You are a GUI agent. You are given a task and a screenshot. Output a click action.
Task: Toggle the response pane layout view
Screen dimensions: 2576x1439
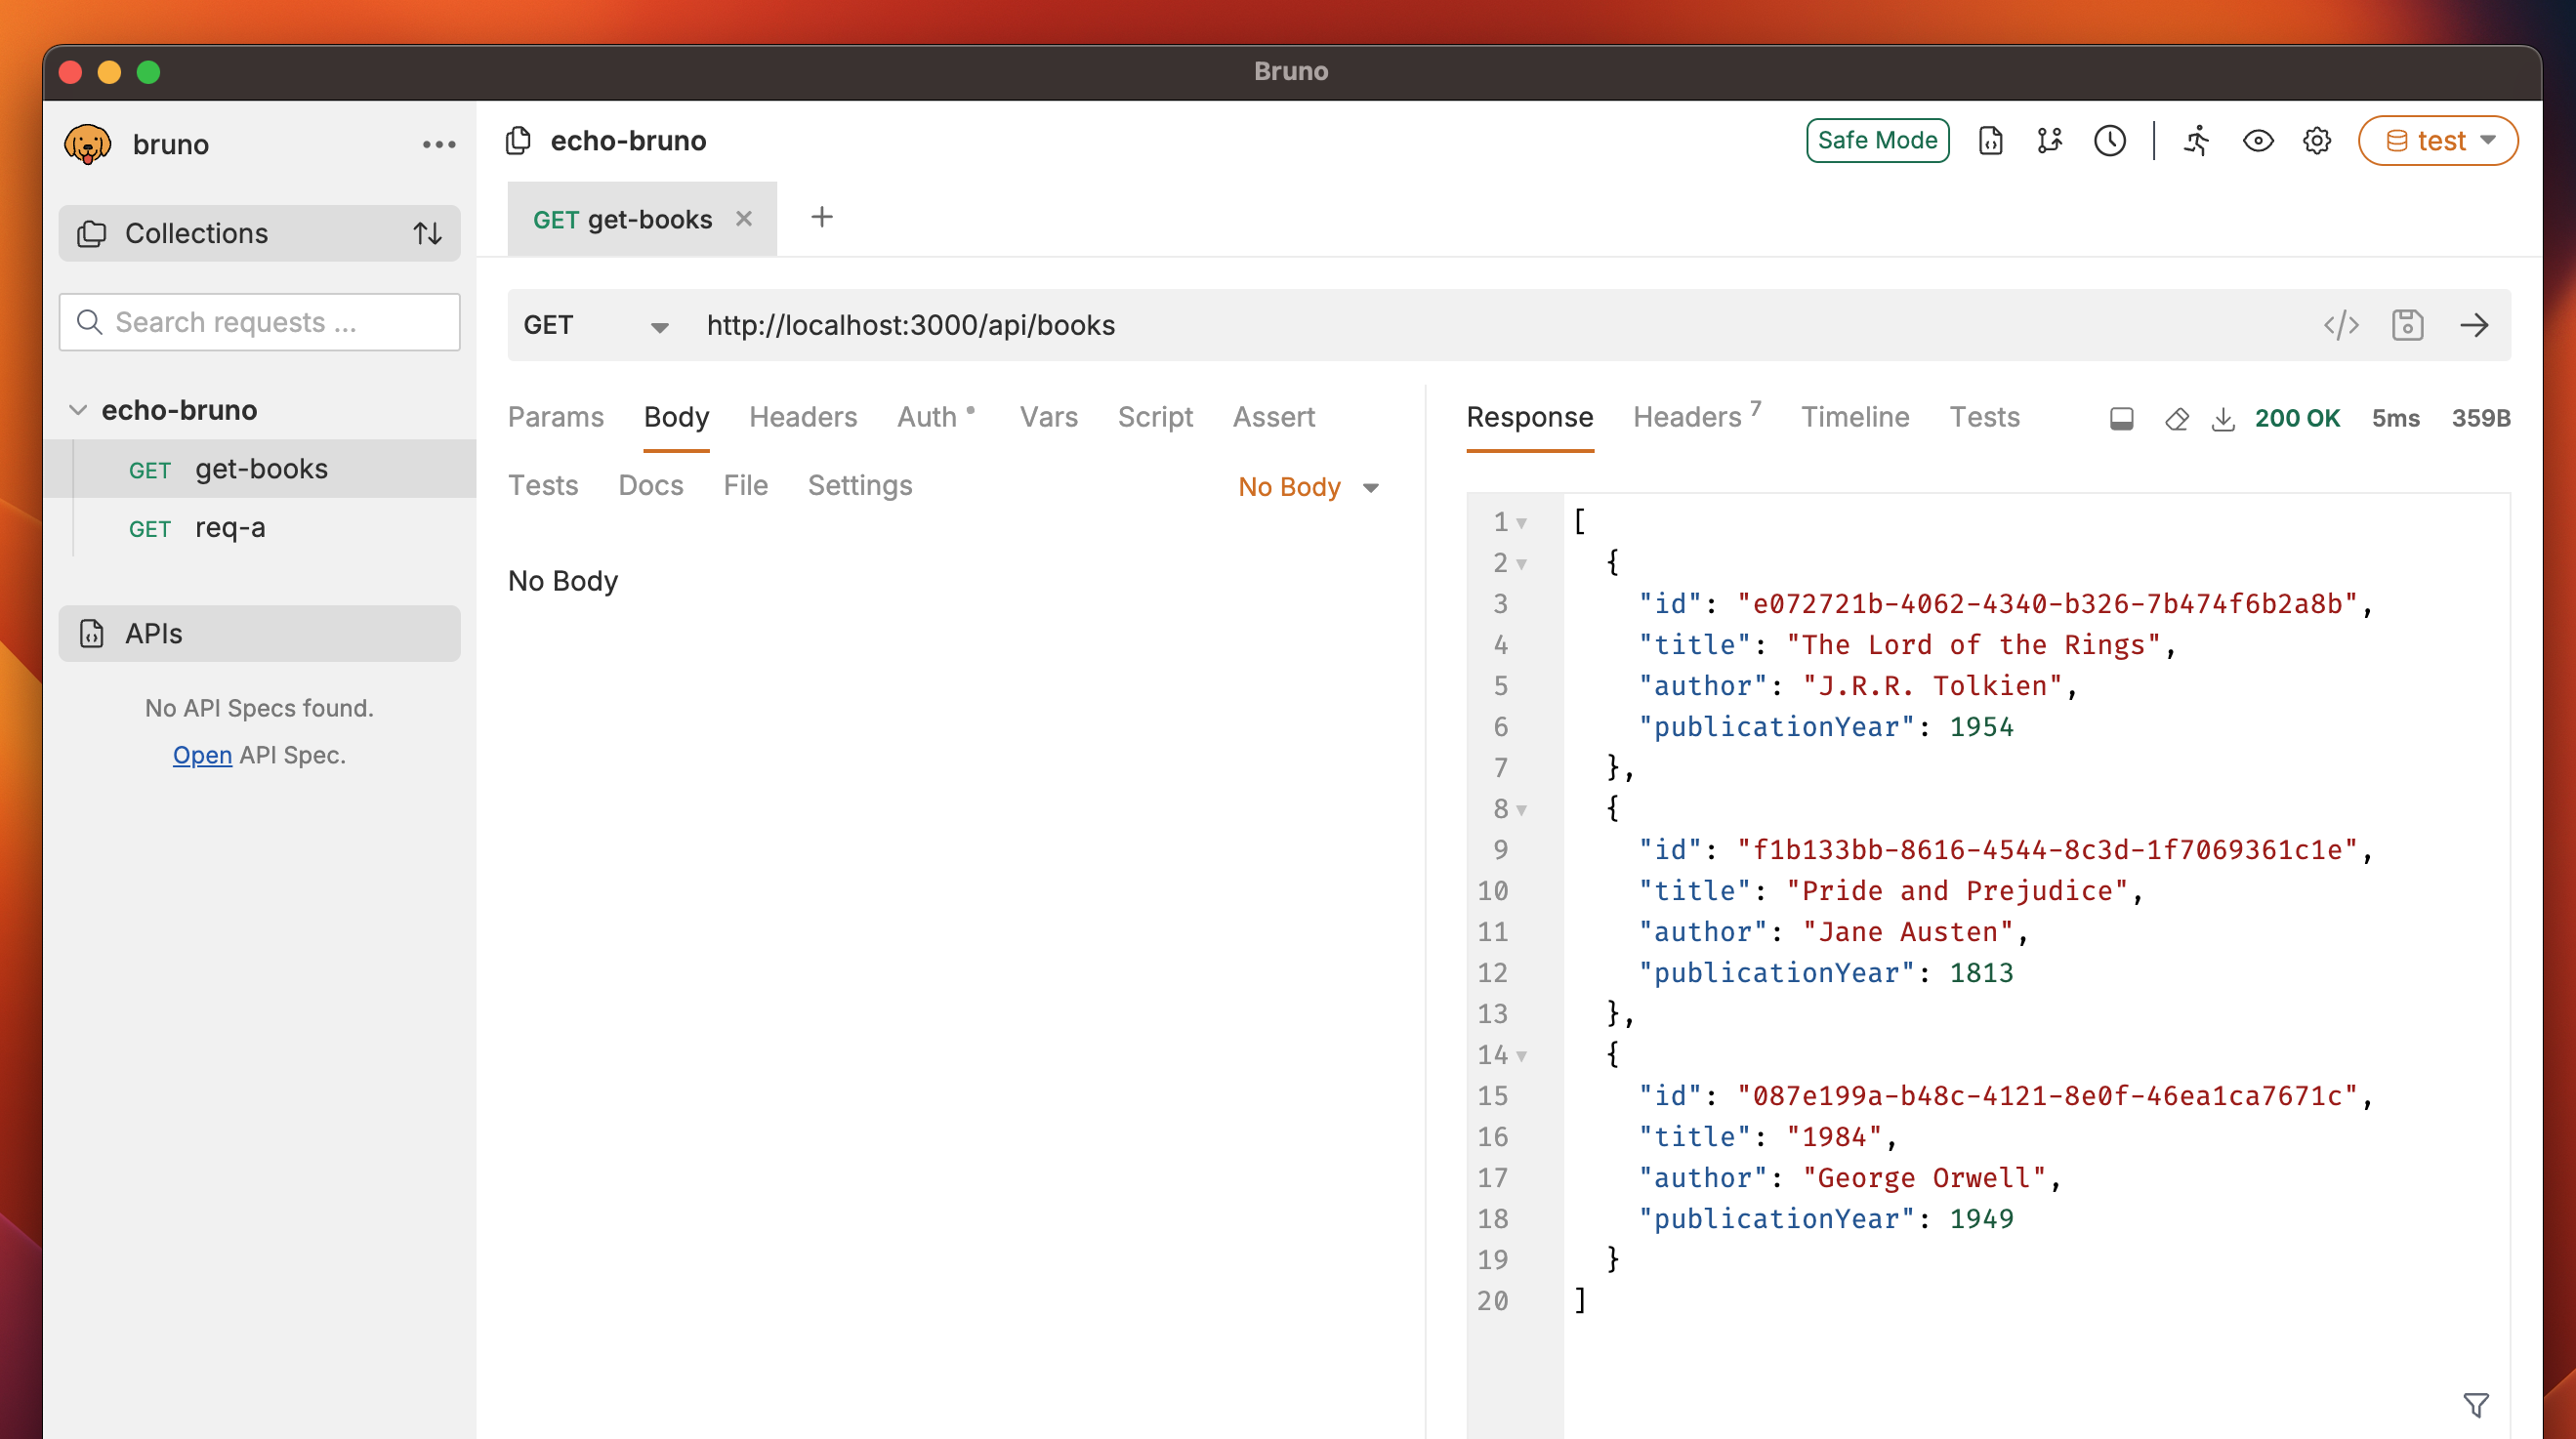(2121, 419)
